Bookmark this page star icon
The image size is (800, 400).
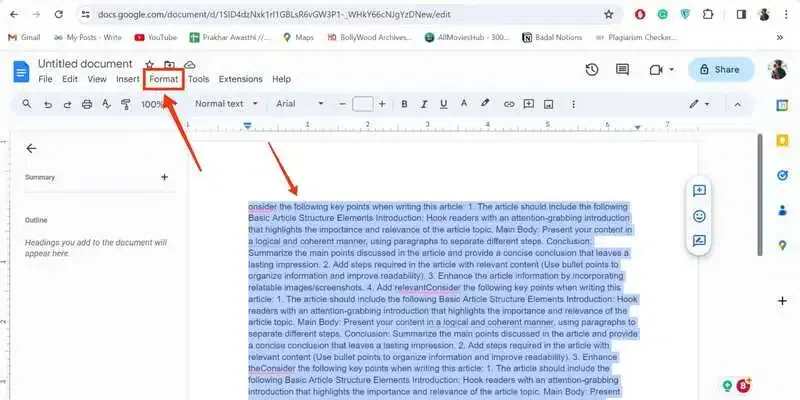pyautogui.click(x=609, y=14)
